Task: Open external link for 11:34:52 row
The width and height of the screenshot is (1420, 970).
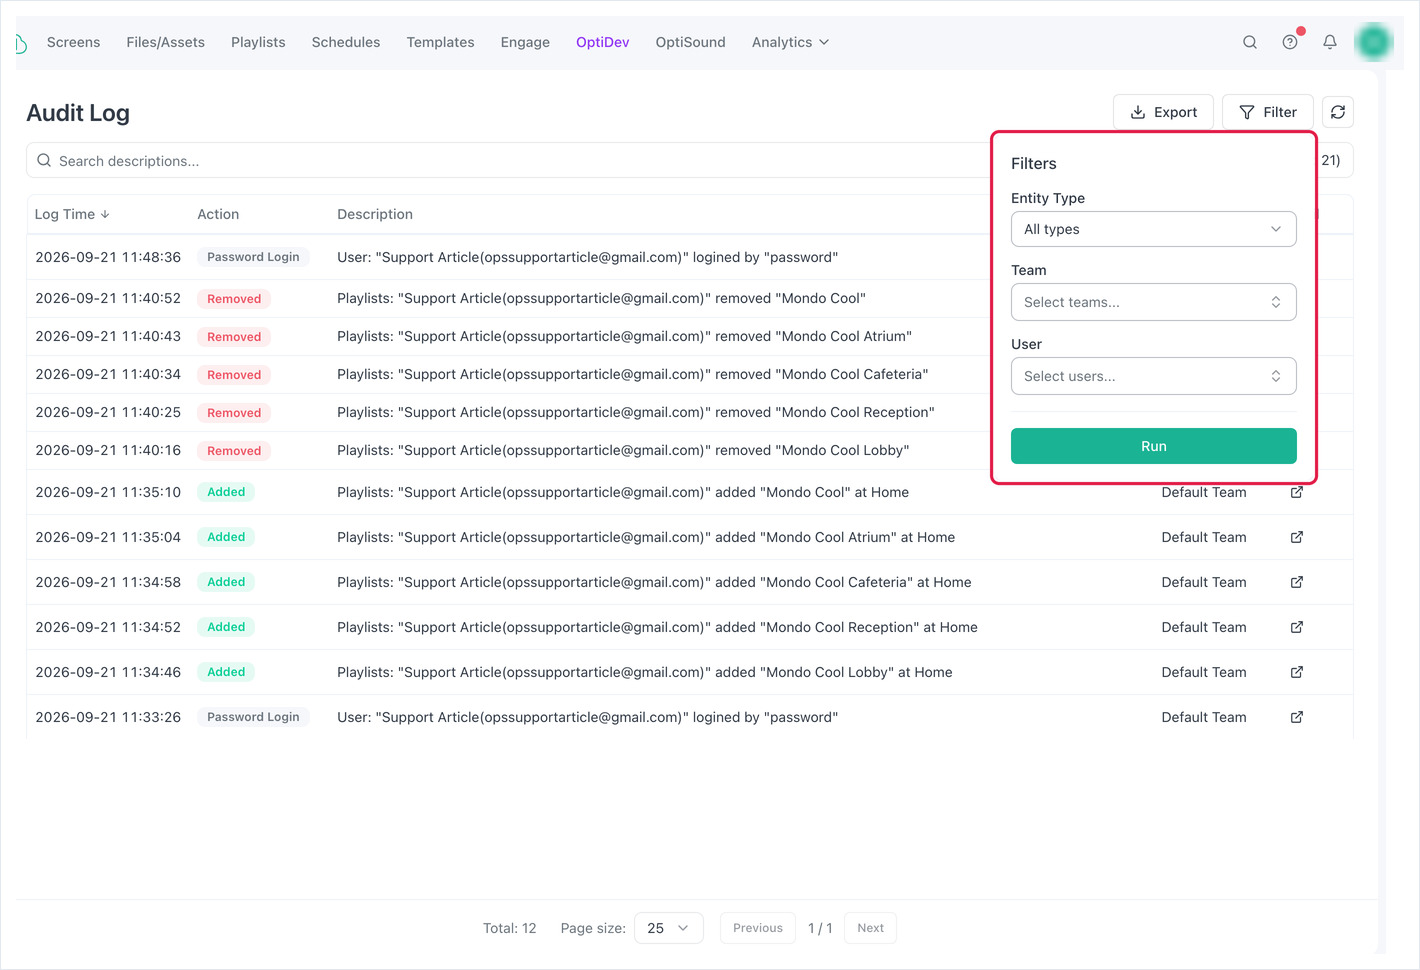Action: pos(1297,627)
